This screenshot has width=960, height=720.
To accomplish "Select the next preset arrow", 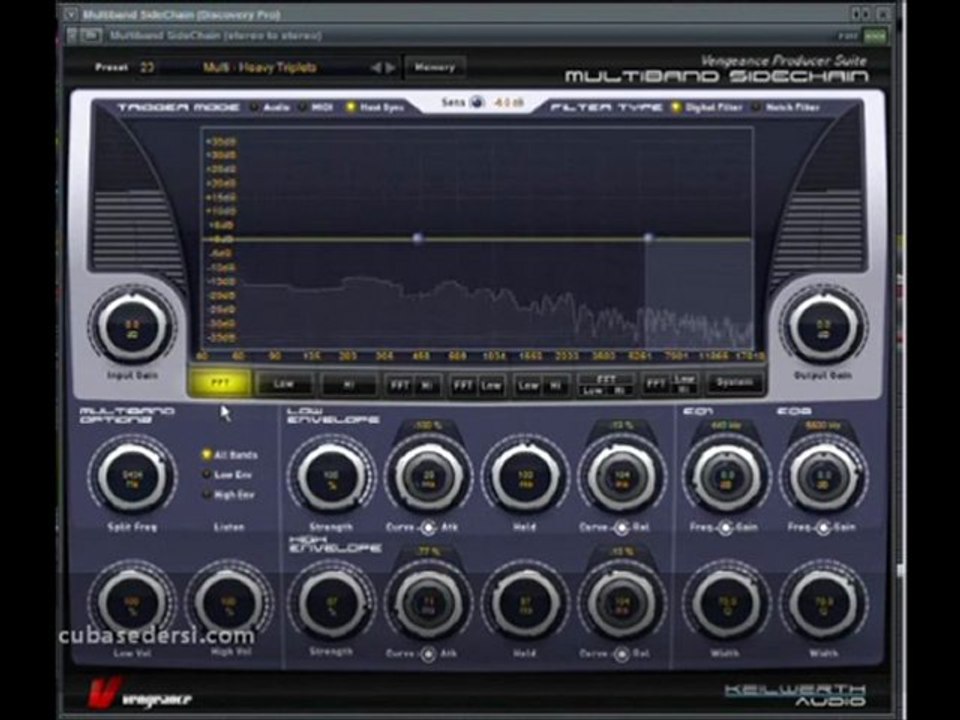I will coord(390,67).
